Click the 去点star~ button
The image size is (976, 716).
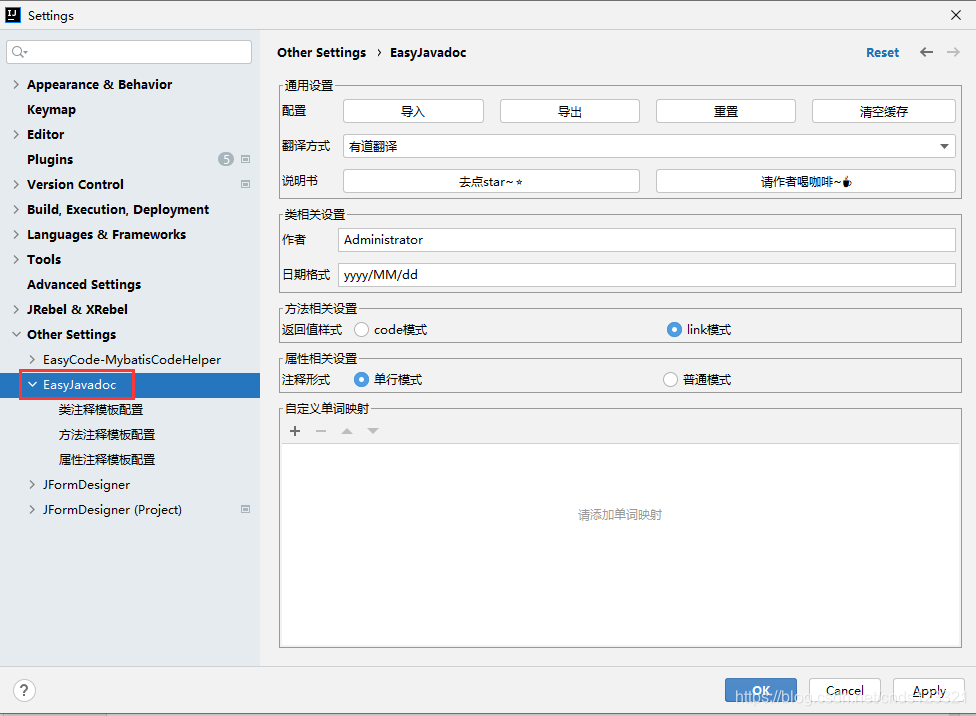coord(491,181)
